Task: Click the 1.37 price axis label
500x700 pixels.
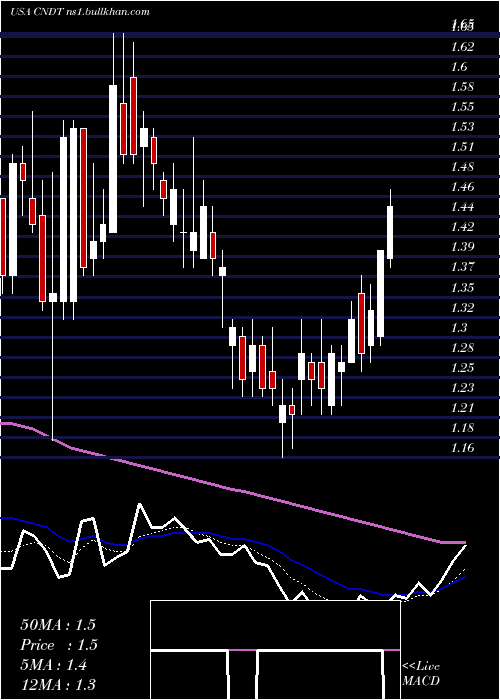Action: (462, 267)
